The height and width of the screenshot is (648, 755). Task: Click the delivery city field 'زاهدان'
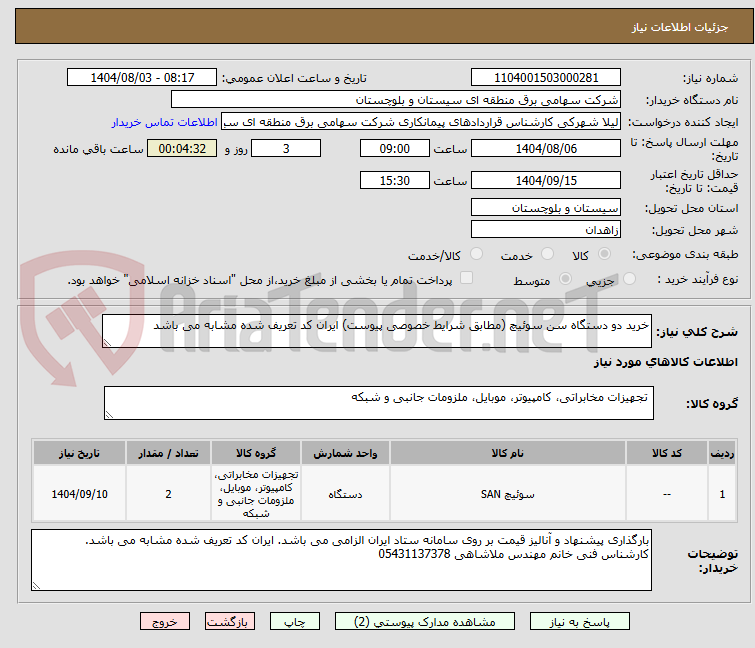546,229
